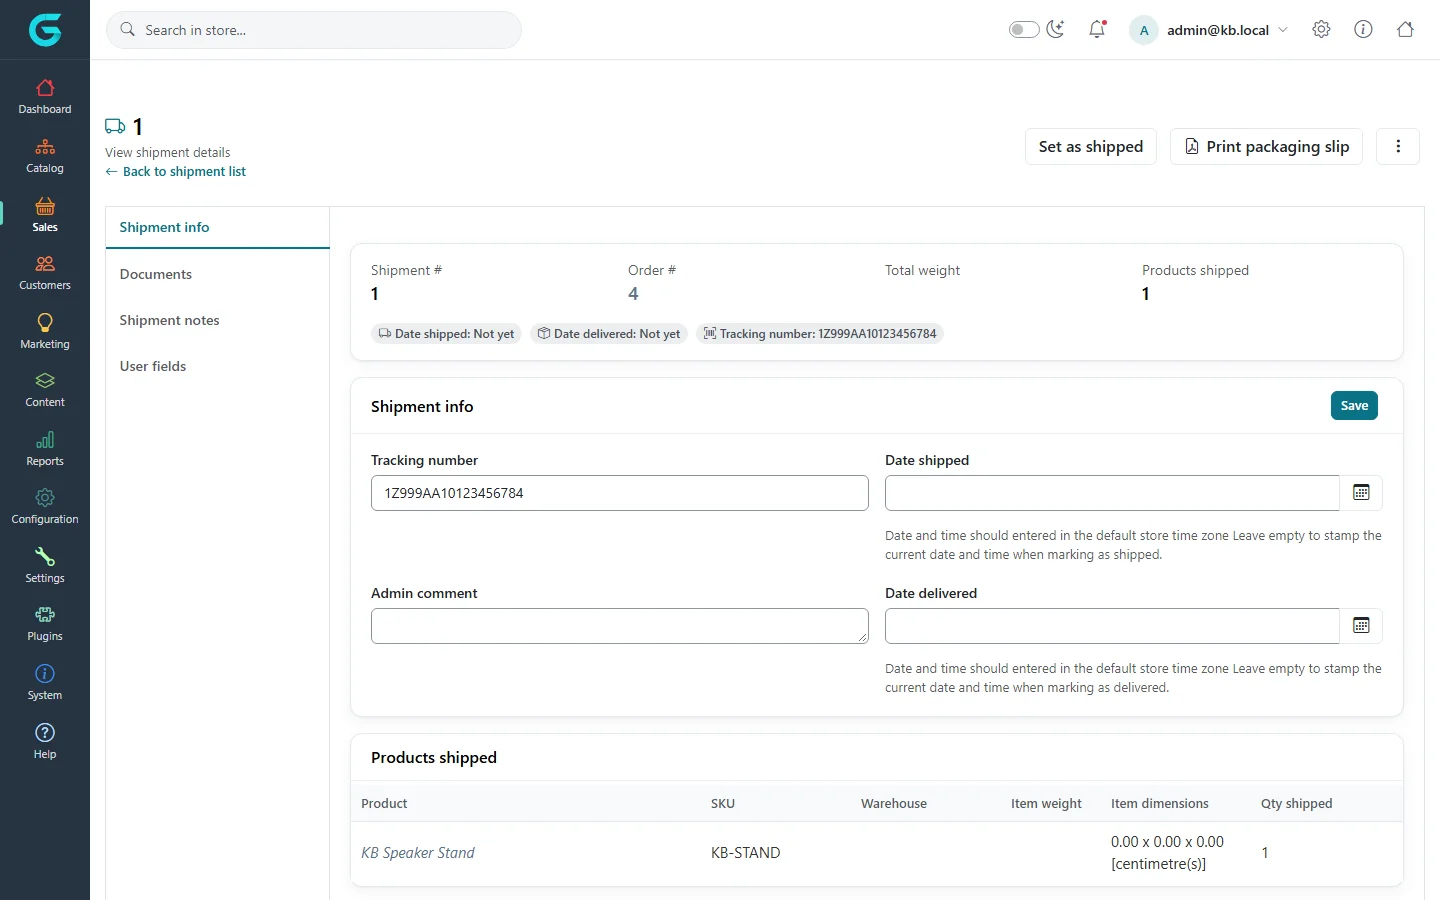Screen dimensions: 1440x900
Task: Open the notifications bell
Action: tap(1097, 29)
